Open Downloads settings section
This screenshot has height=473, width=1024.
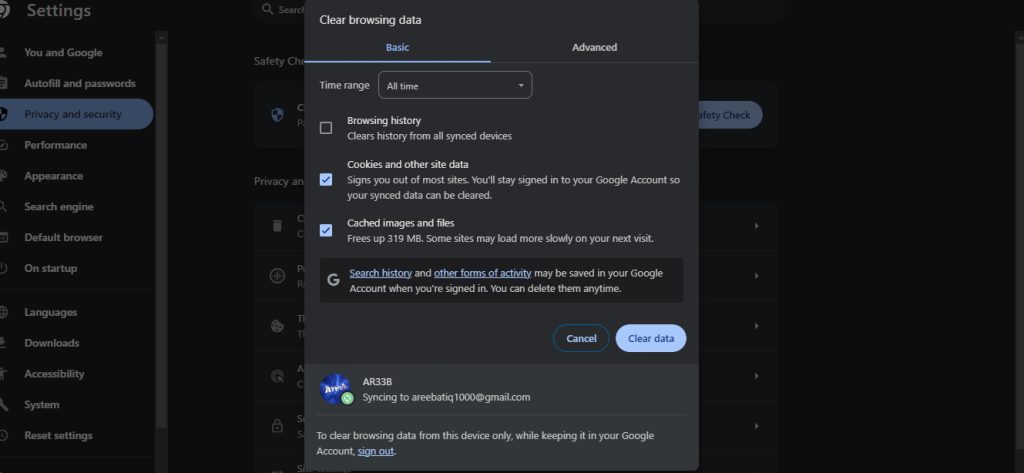pos(52,343)
